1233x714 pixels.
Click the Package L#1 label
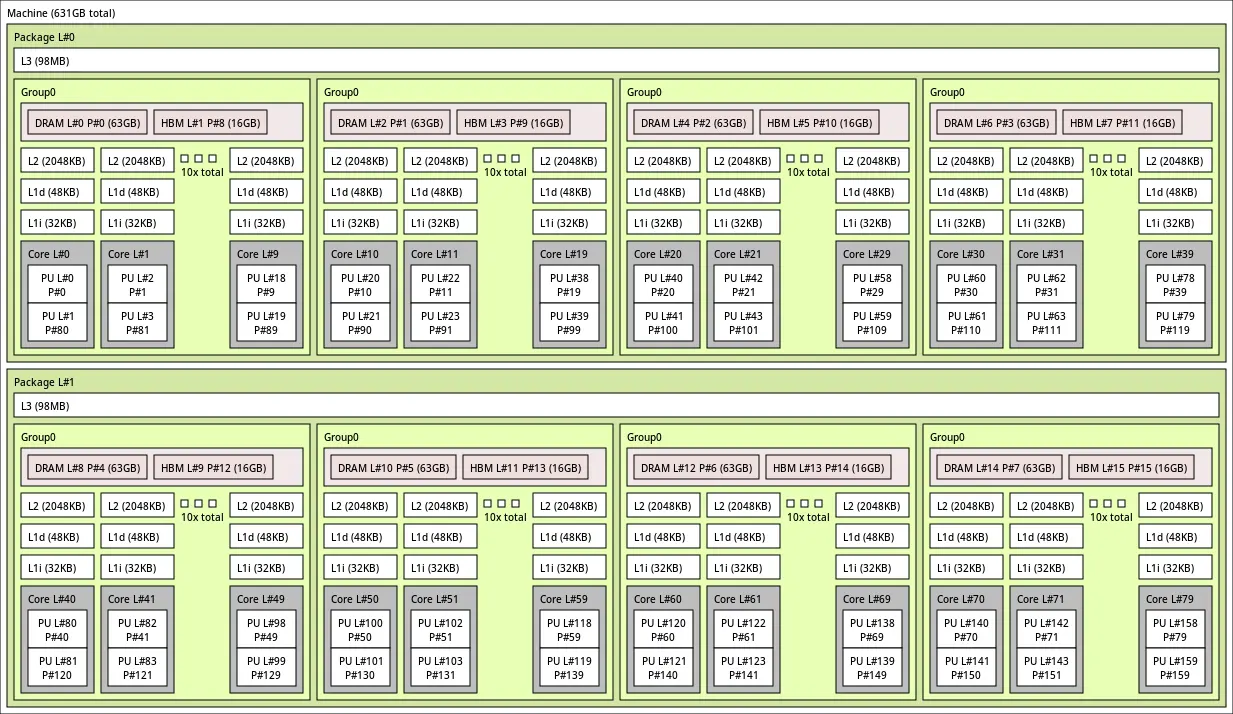[44, 382]
